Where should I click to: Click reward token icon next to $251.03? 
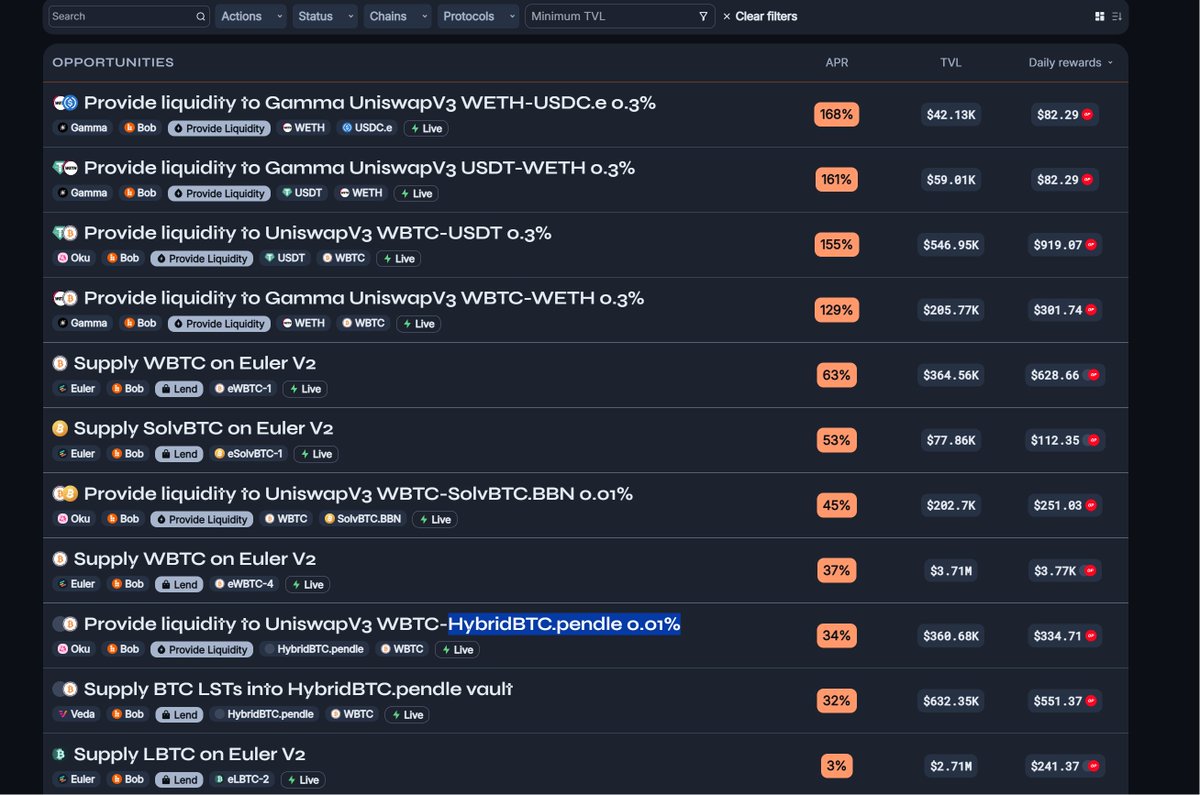pyautogui.click(x=1091, y=506)
